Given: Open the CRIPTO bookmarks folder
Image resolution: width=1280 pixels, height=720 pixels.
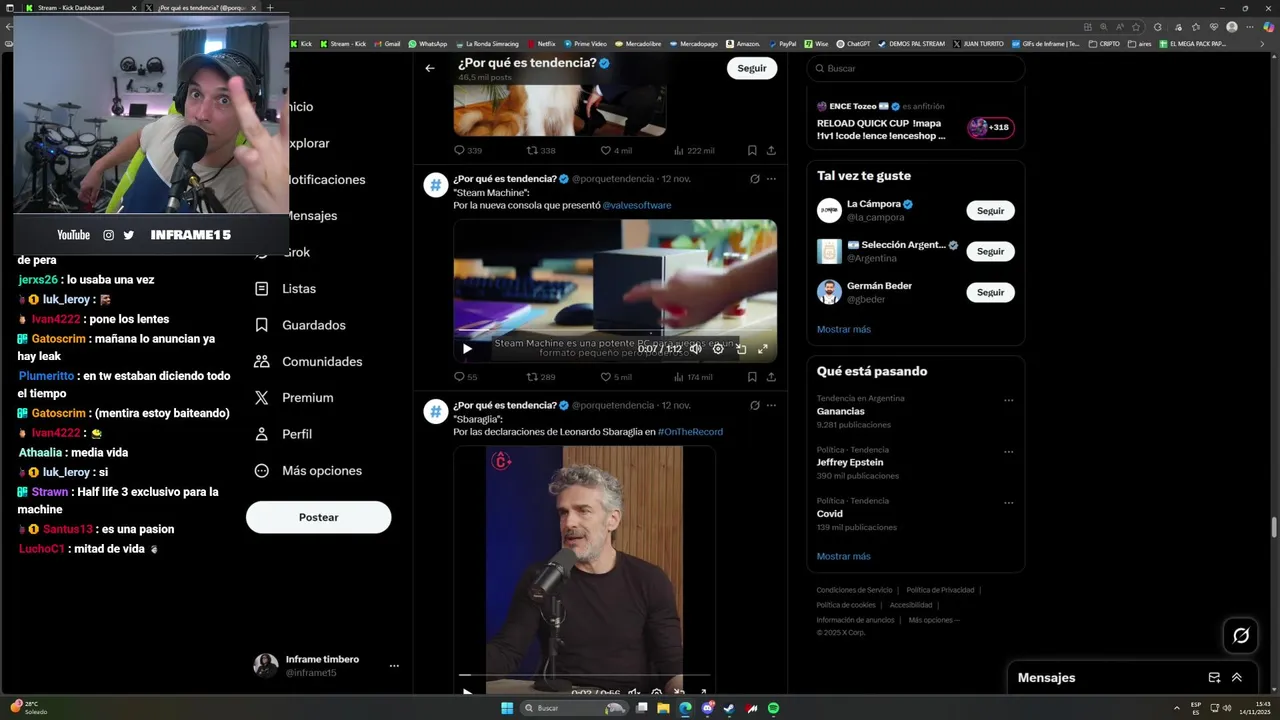Looking at the screenshot, I should (x=1105, y=44).
